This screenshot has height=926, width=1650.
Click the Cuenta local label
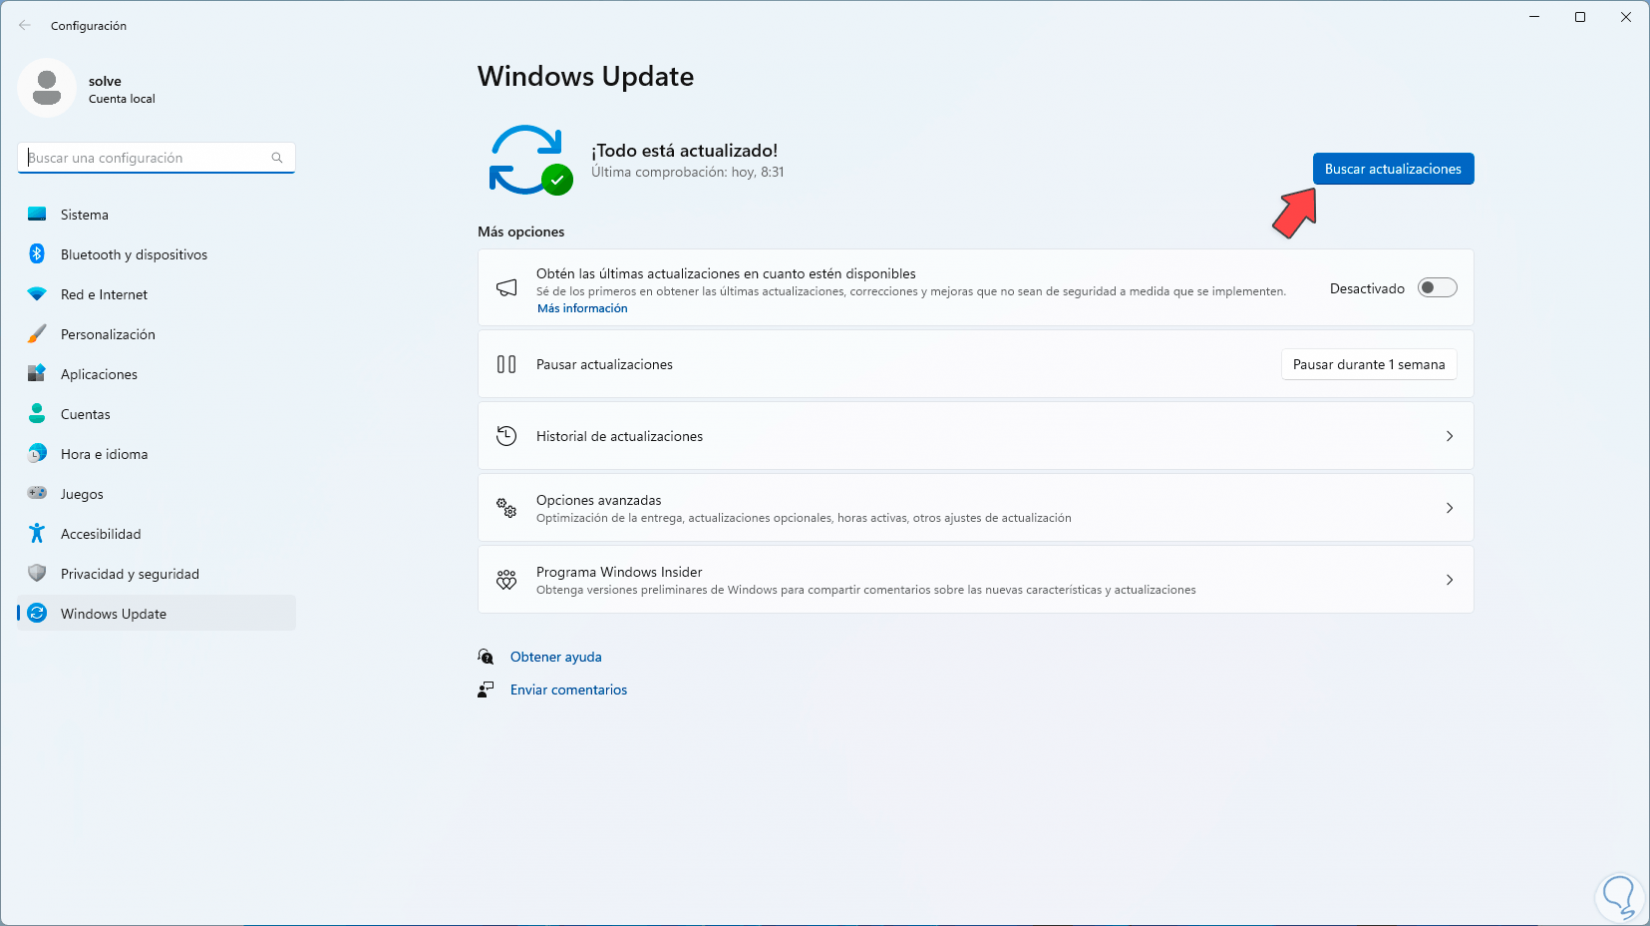(122, 99)
